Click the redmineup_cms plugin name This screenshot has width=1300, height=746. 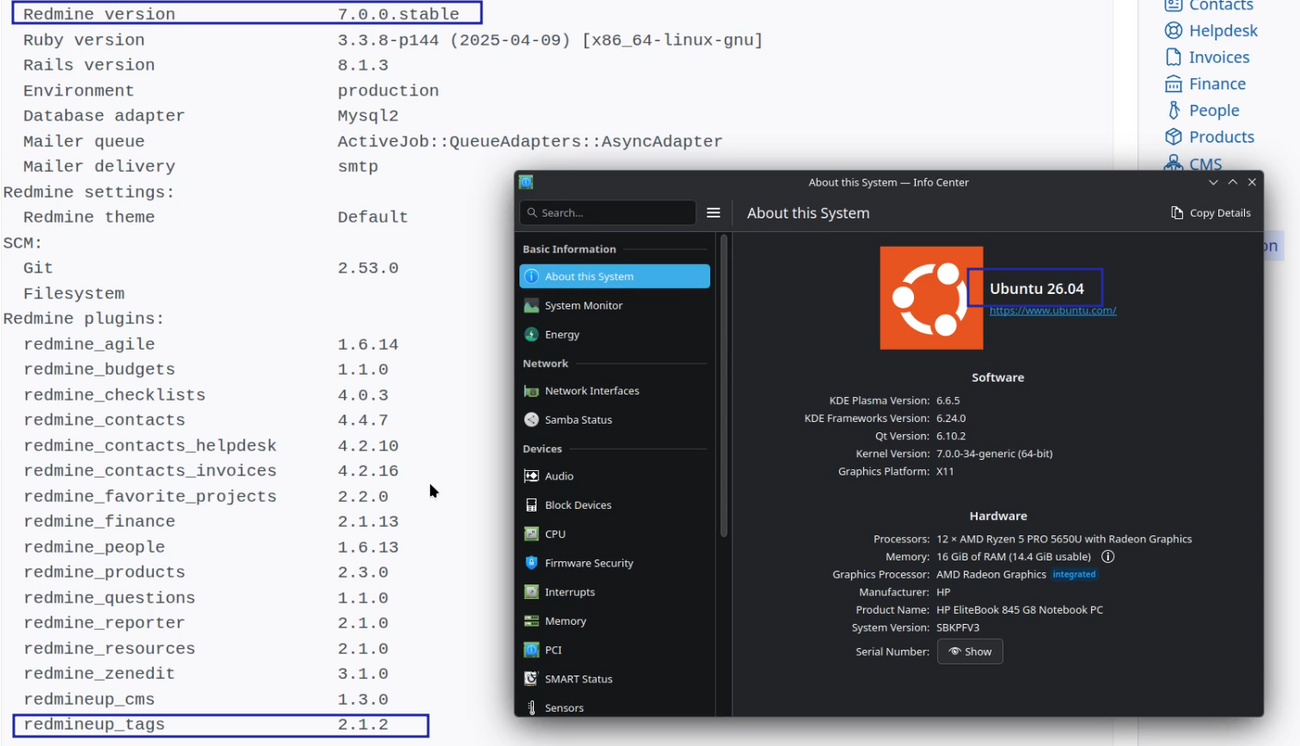click(89, 700)
